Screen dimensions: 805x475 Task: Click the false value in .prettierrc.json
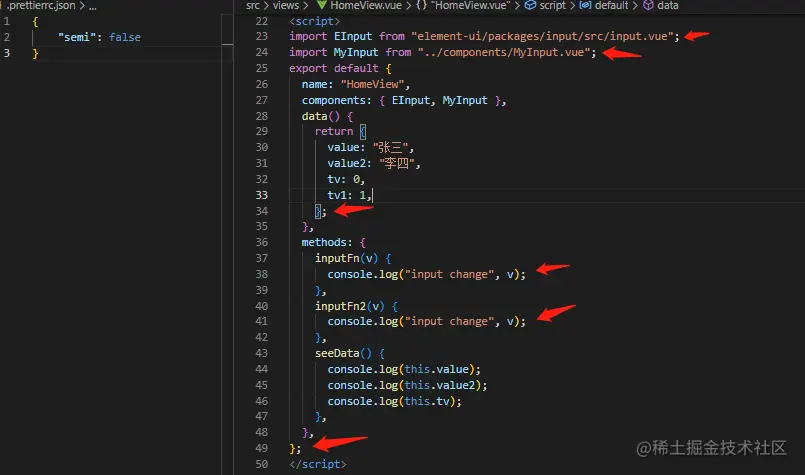125,37
